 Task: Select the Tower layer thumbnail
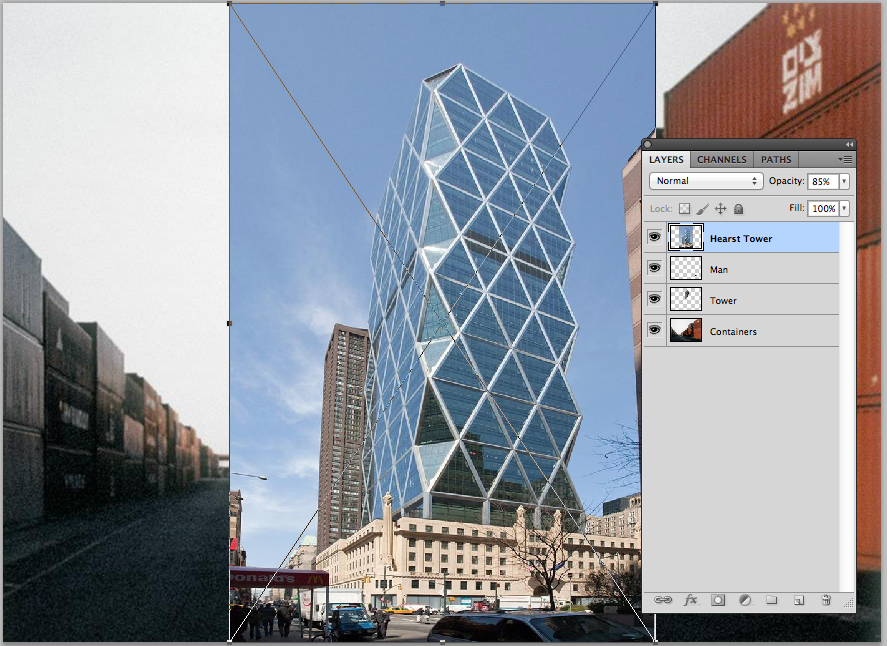coord(686,299)
